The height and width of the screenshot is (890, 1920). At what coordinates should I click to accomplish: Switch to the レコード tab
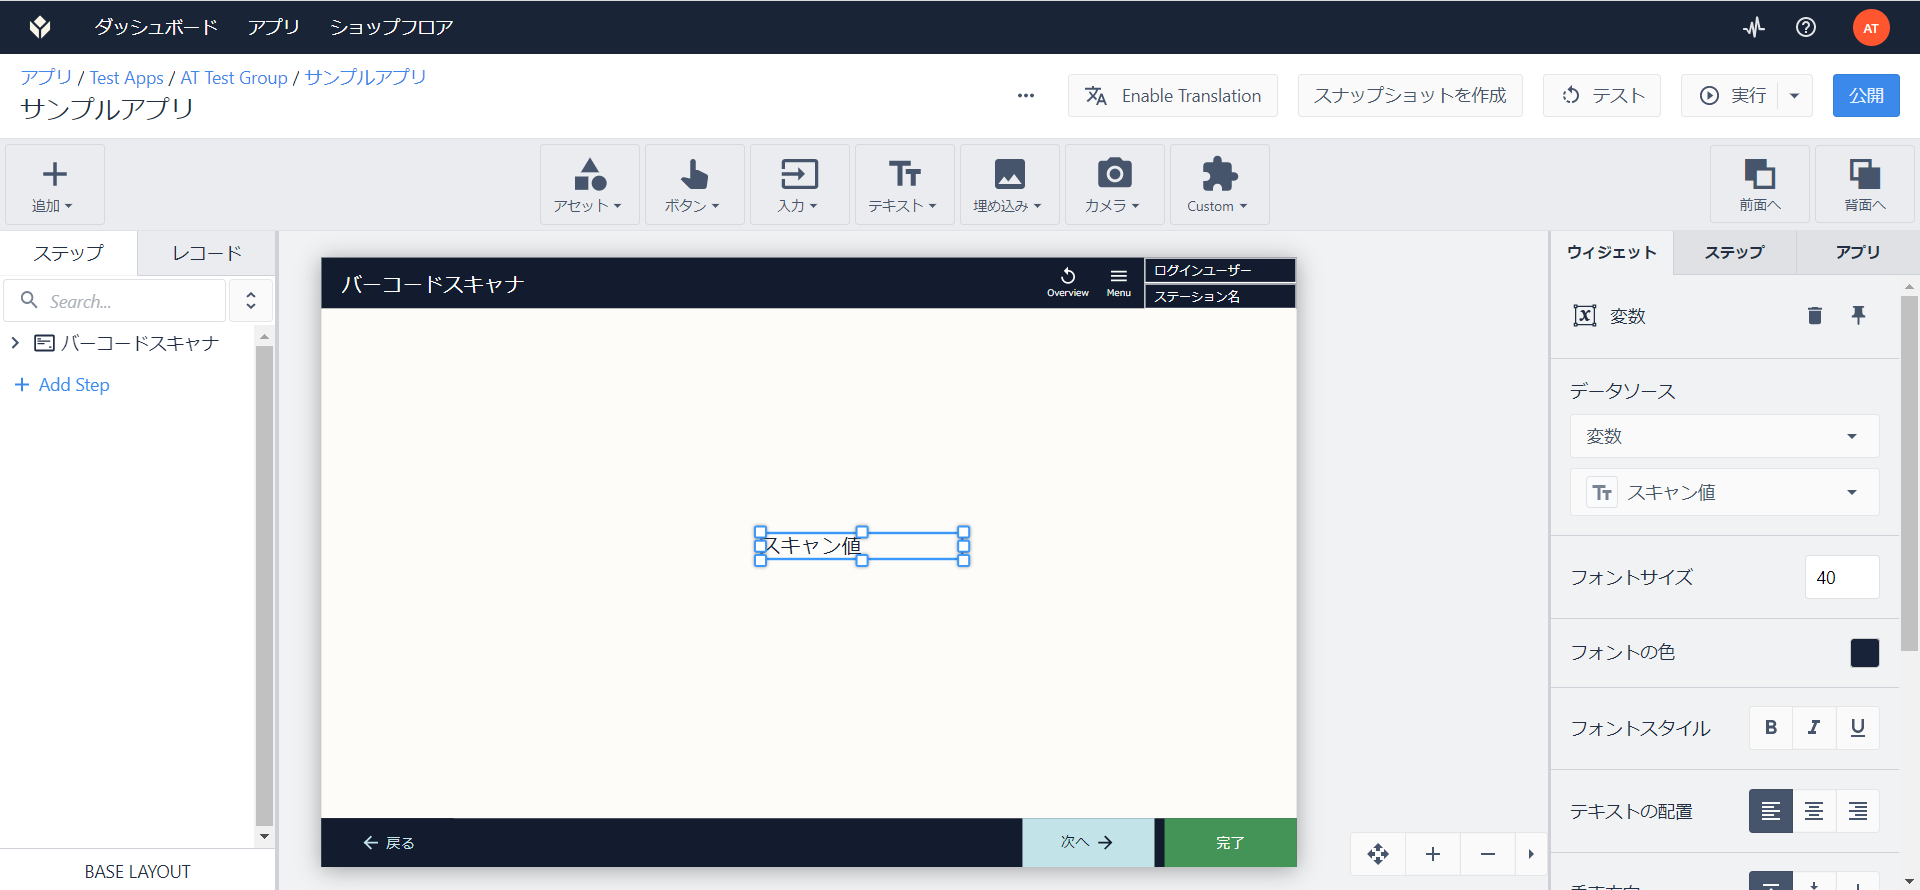point(207,253)
